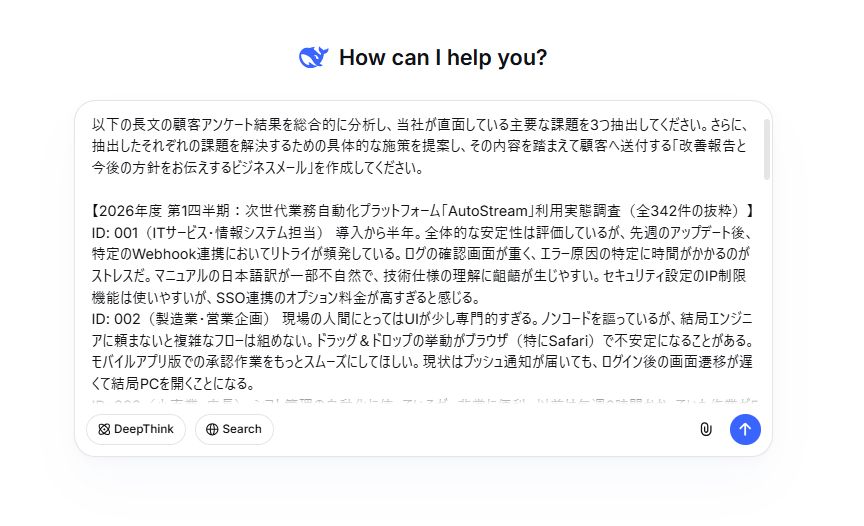Click the scrollbar track below the thumb
This screenshot has width=864, height=526.
(x=767, y=300)
